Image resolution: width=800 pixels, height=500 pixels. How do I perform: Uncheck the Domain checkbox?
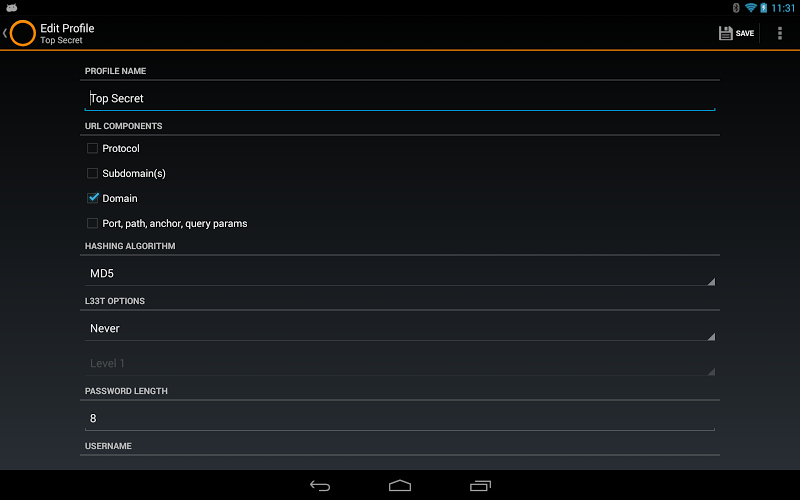(x=92, y=198)
